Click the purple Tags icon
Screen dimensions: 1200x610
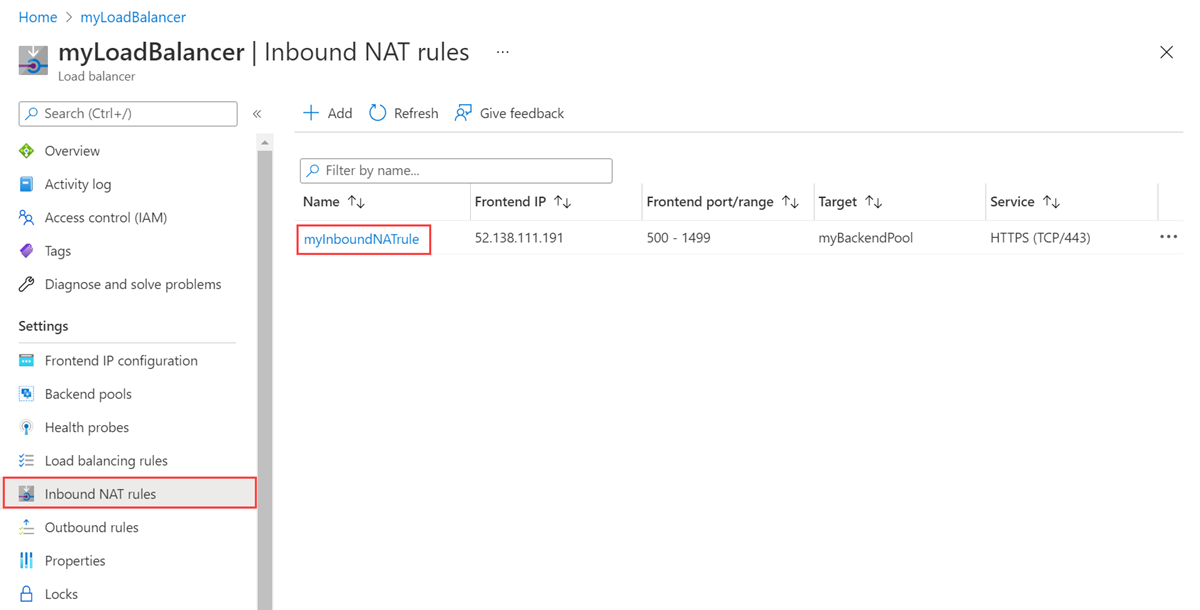27,251
